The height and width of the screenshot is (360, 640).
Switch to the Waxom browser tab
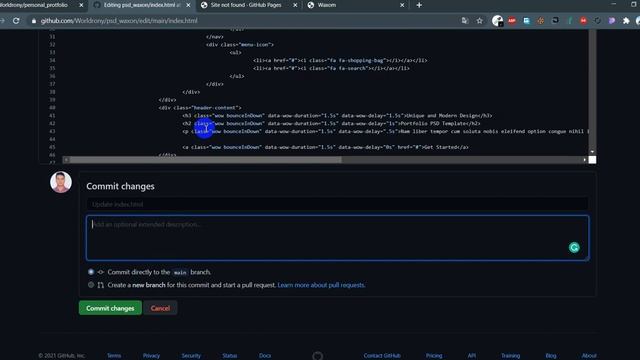click(327, 5)
